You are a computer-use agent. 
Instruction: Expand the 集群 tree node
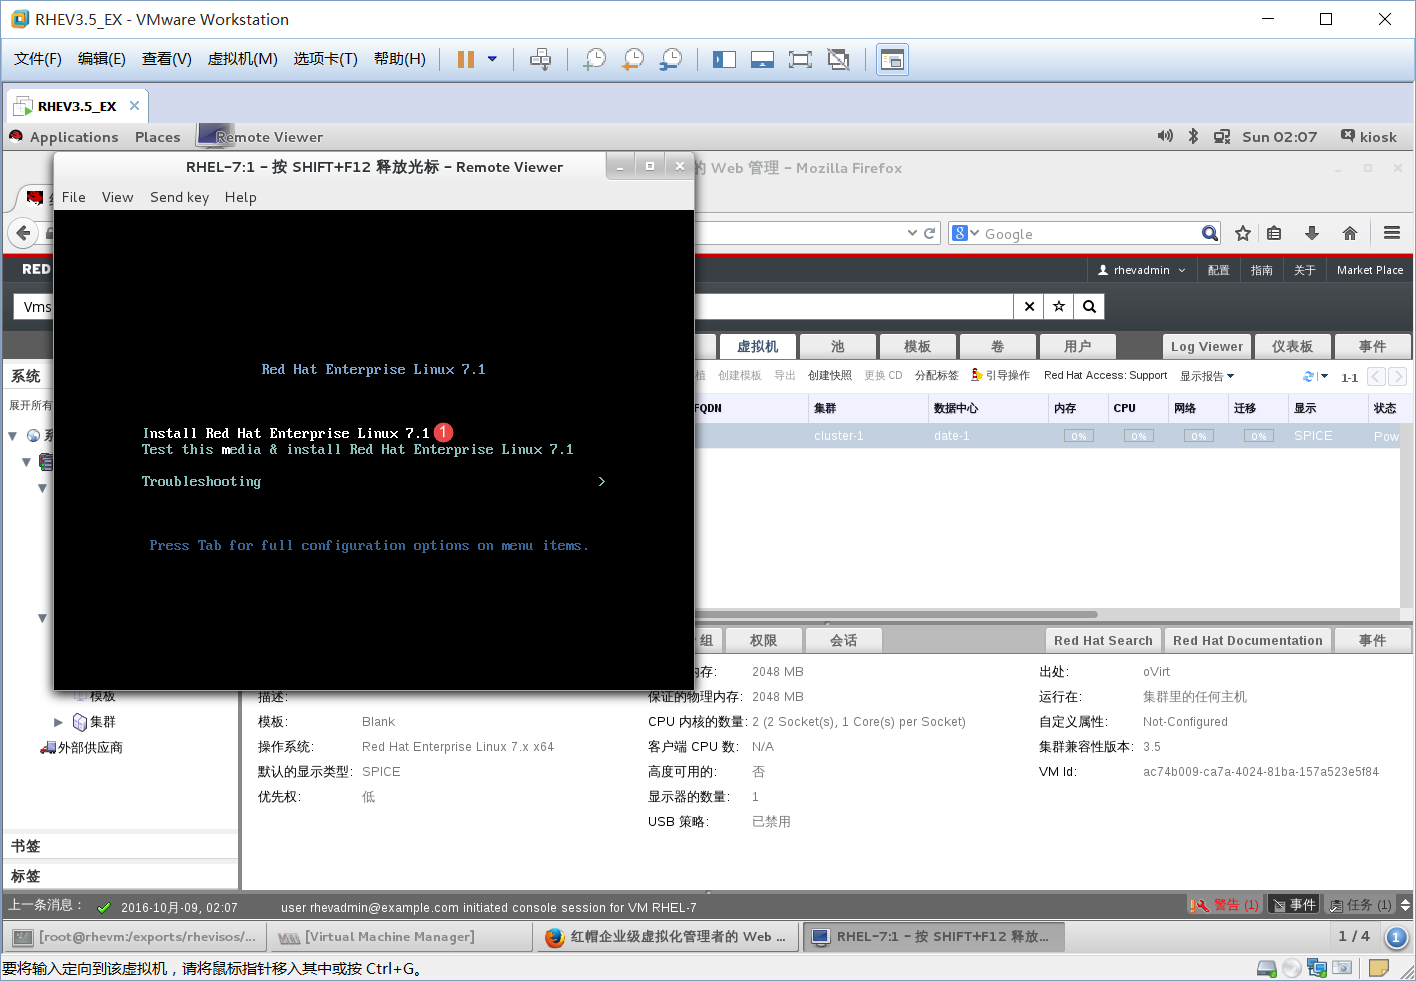(x=58, y=722)
